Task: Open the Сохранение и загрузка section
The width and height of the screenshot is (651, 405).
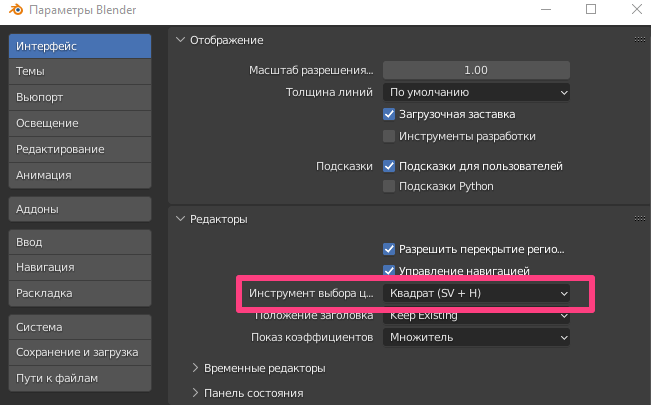Action: click(x=80, y=352)
